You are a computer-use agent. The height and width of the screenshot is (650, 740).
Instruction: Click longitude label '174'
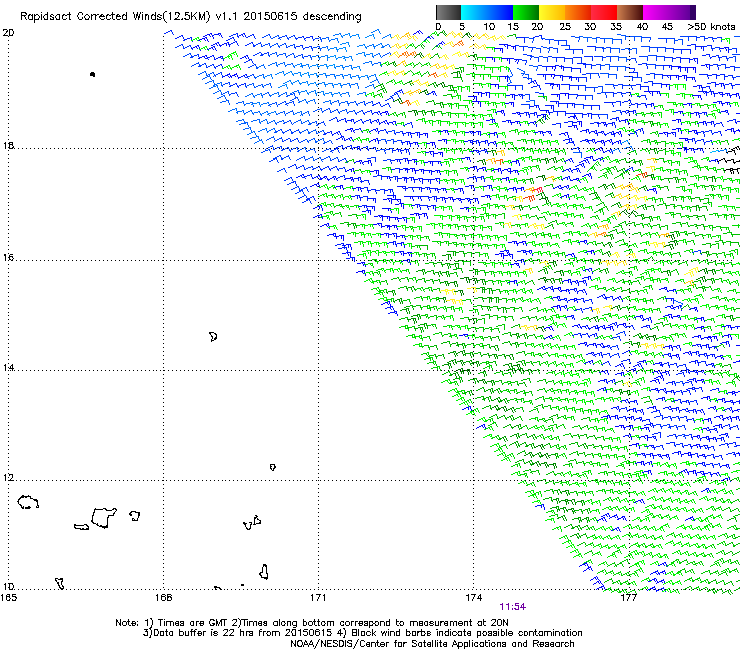coord(473,598)
